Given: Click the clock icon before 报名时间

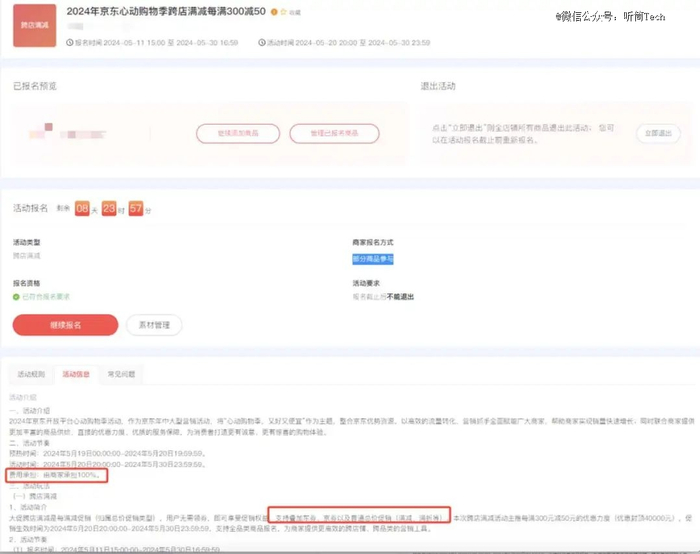Looking at the screenshot, I should [x=70, y=42].
